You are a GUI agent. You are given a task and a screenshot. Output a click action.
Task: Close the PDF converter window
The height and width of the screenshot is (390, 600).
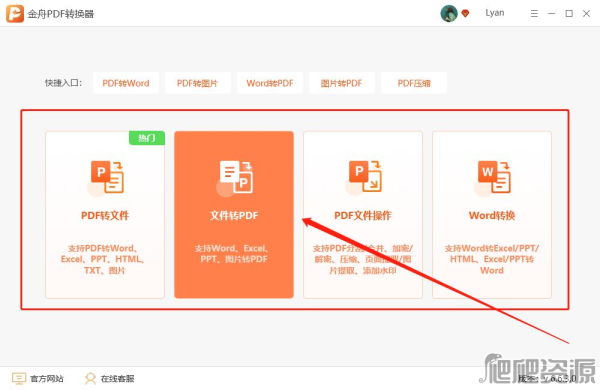[586, 13]
